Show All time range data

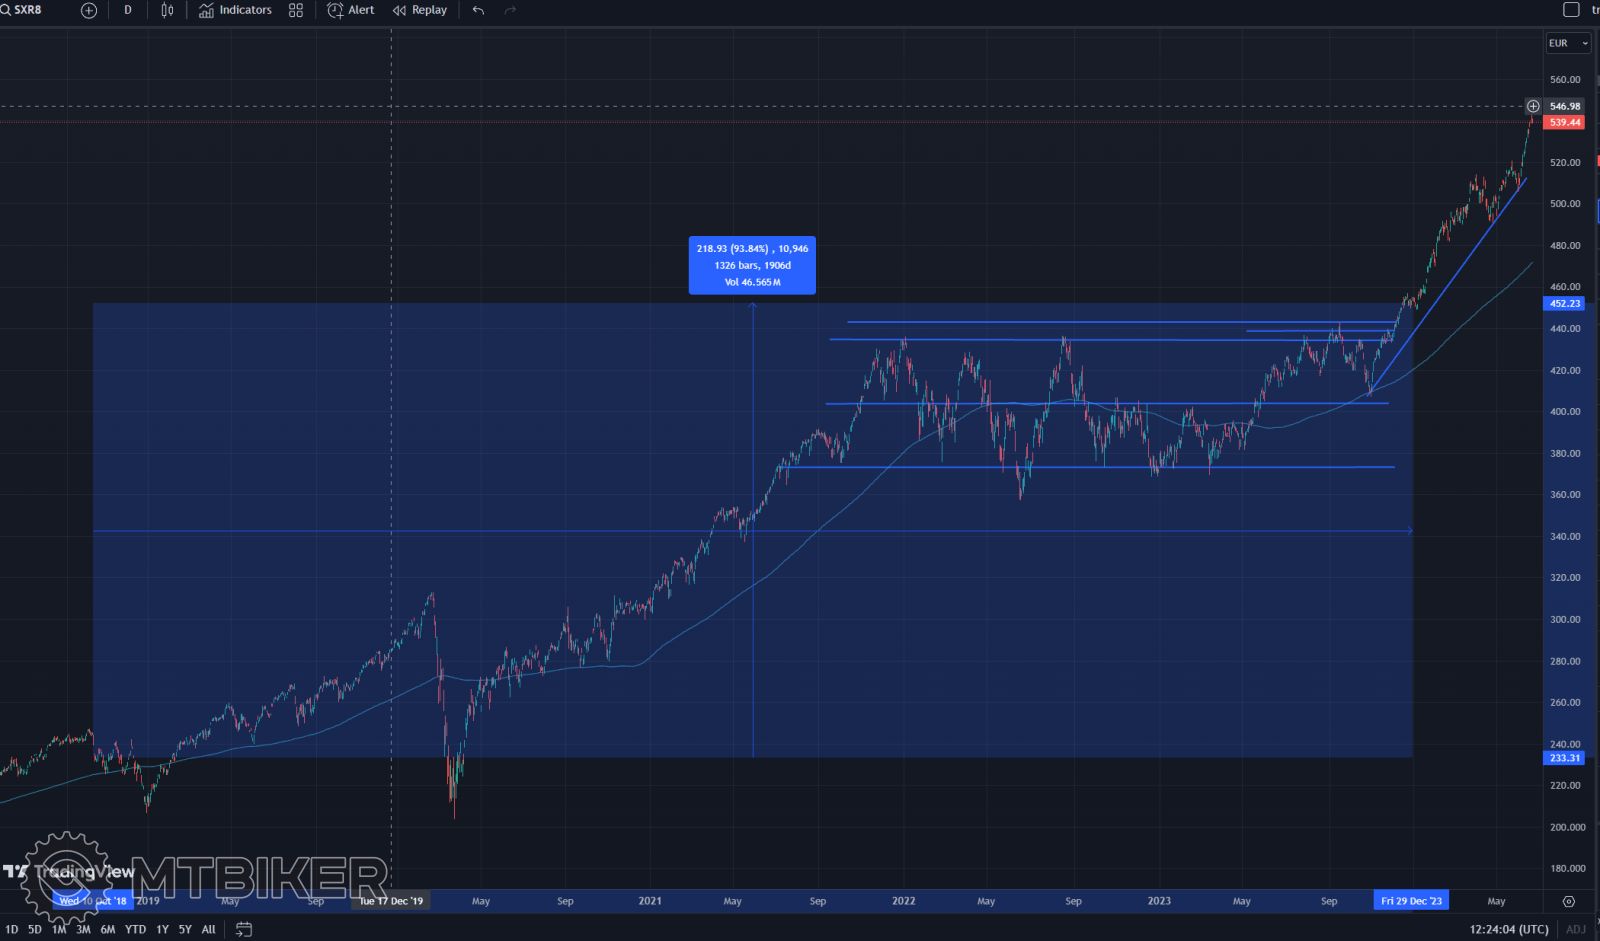[208, 929]
